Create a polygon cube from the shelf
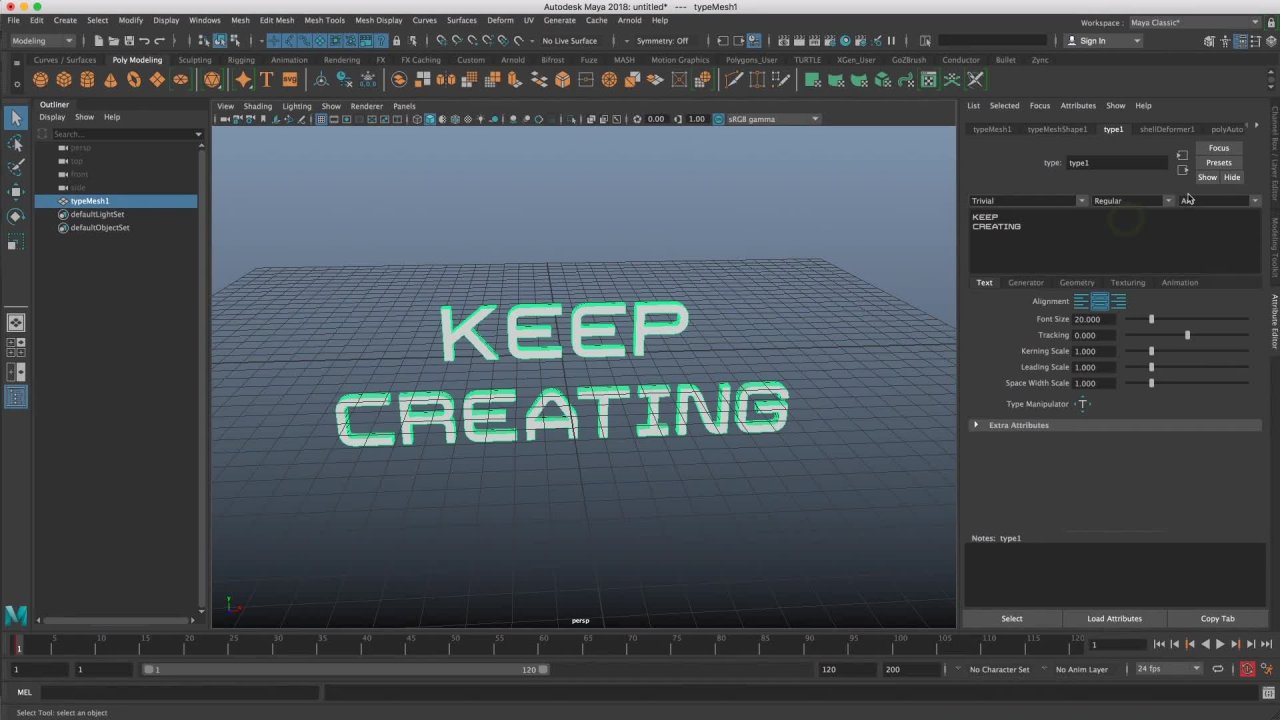This screenshot has width=1280, height=720. click(64, 80)
